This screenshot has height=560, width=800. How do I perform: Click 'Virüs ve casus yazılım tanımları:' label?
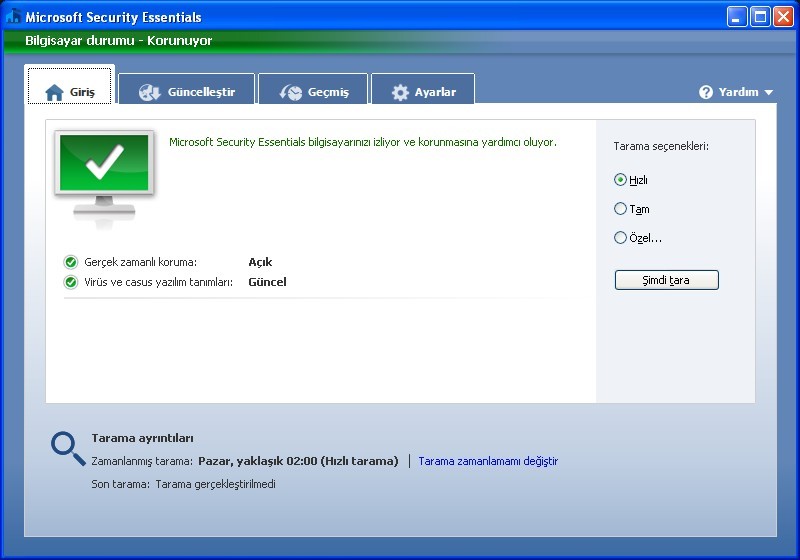pyautogui.click(x=159, y=282)
